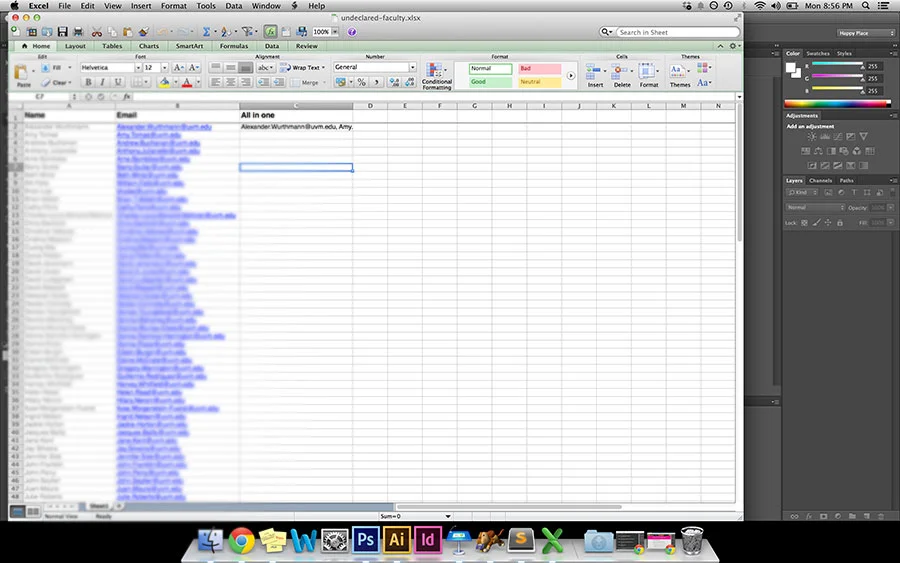Toggle align top vertical alignment

(216, 68)
